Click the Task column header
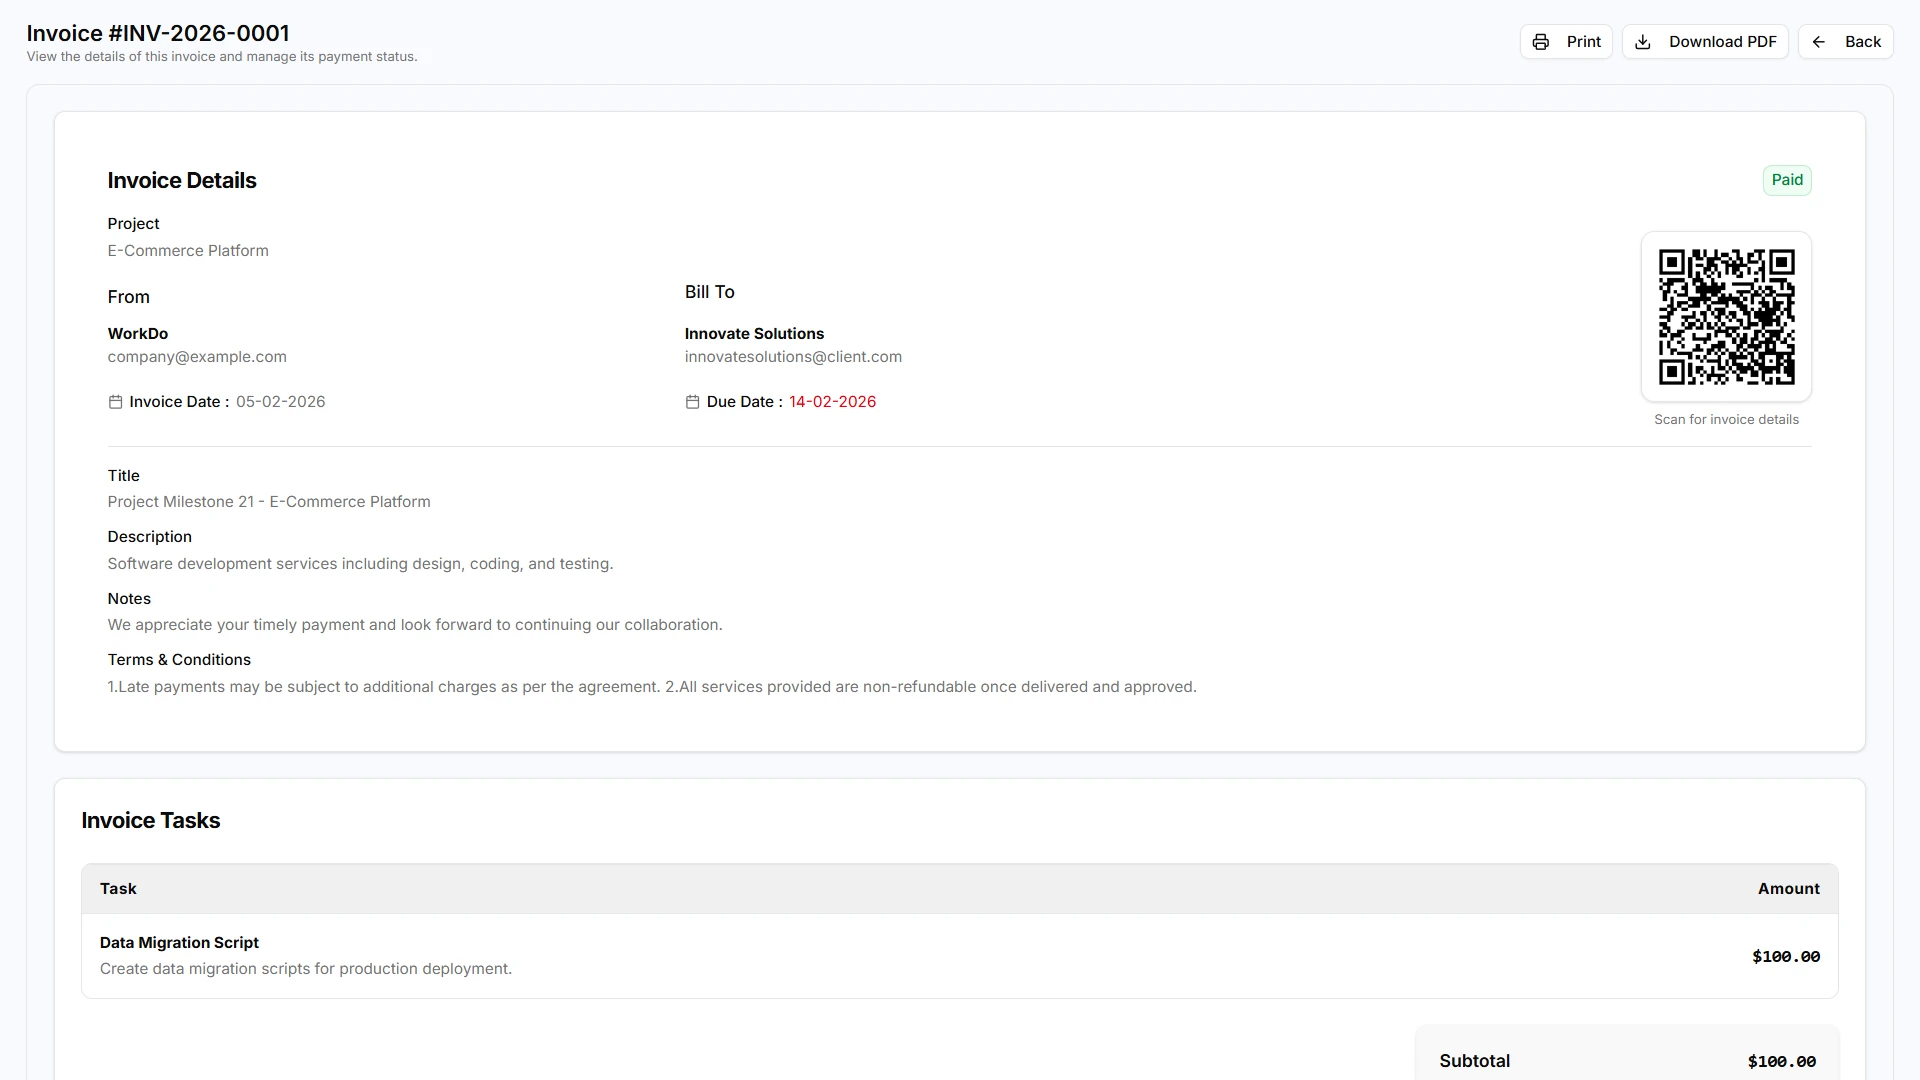Image resolution: width=1920 pixels, height=1080 pixels. point(118,889)
